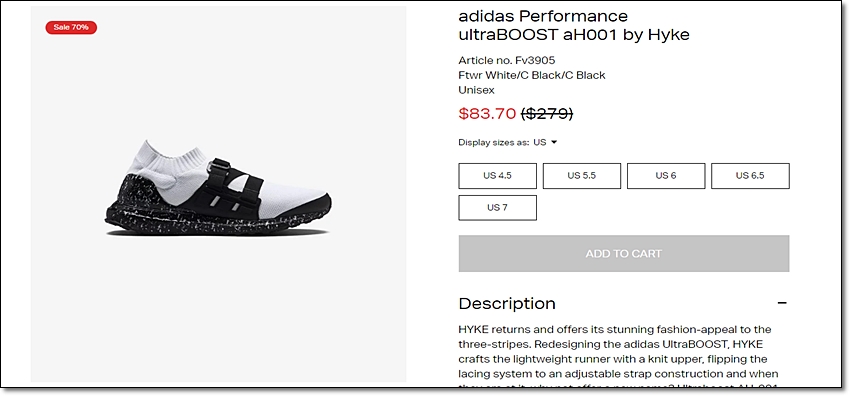Click the red $83.70 sale price
Viewport: 850px width, 396px height.
pyautogui.click(x=487, y=114)
